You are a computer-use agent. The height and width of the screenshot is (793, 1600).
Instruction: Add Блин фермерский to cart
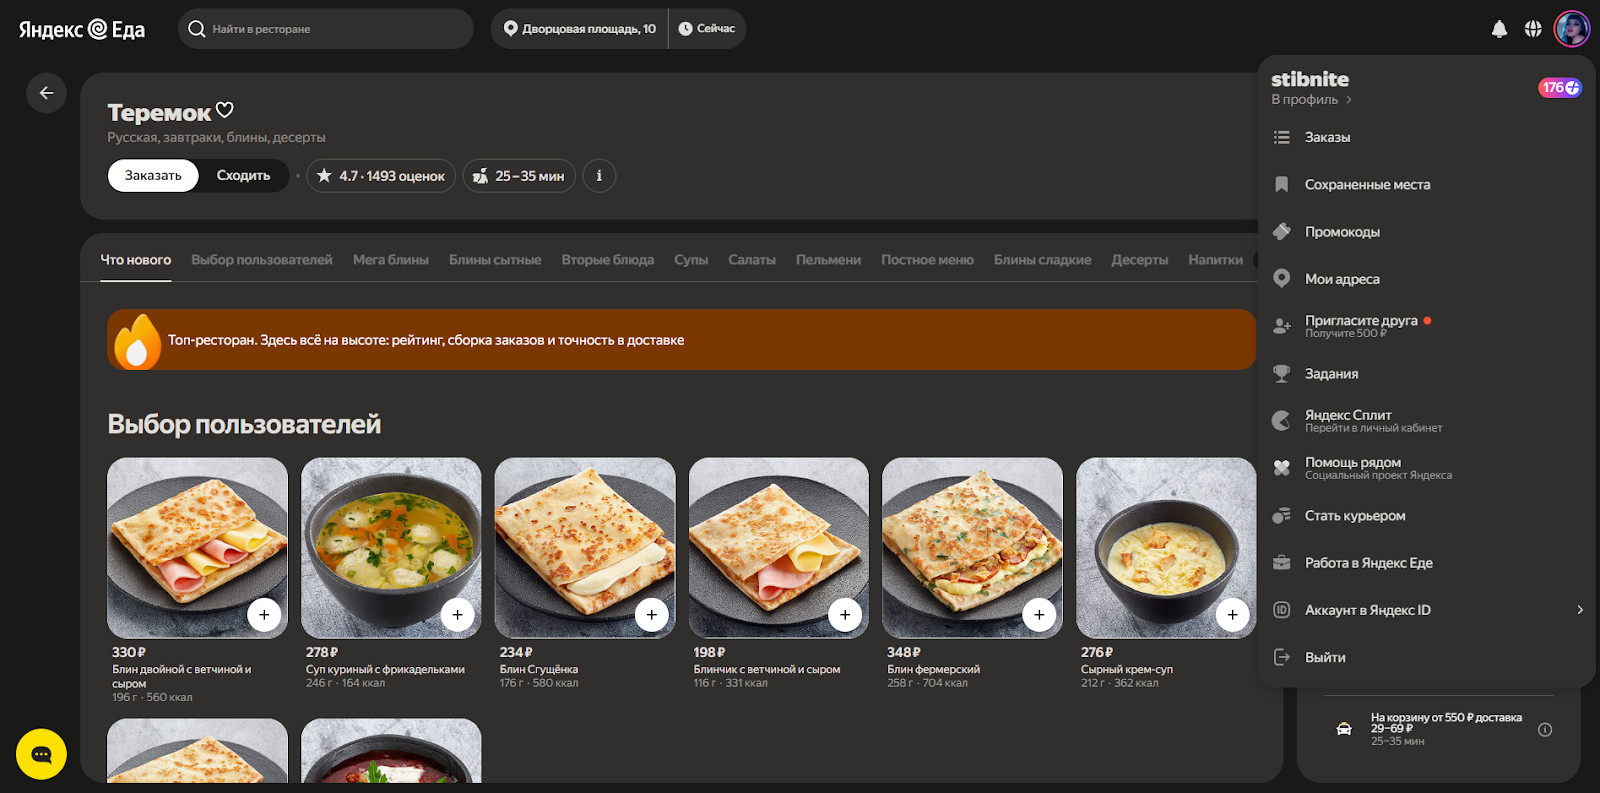pyautogui.click(x=1039, y=615)
